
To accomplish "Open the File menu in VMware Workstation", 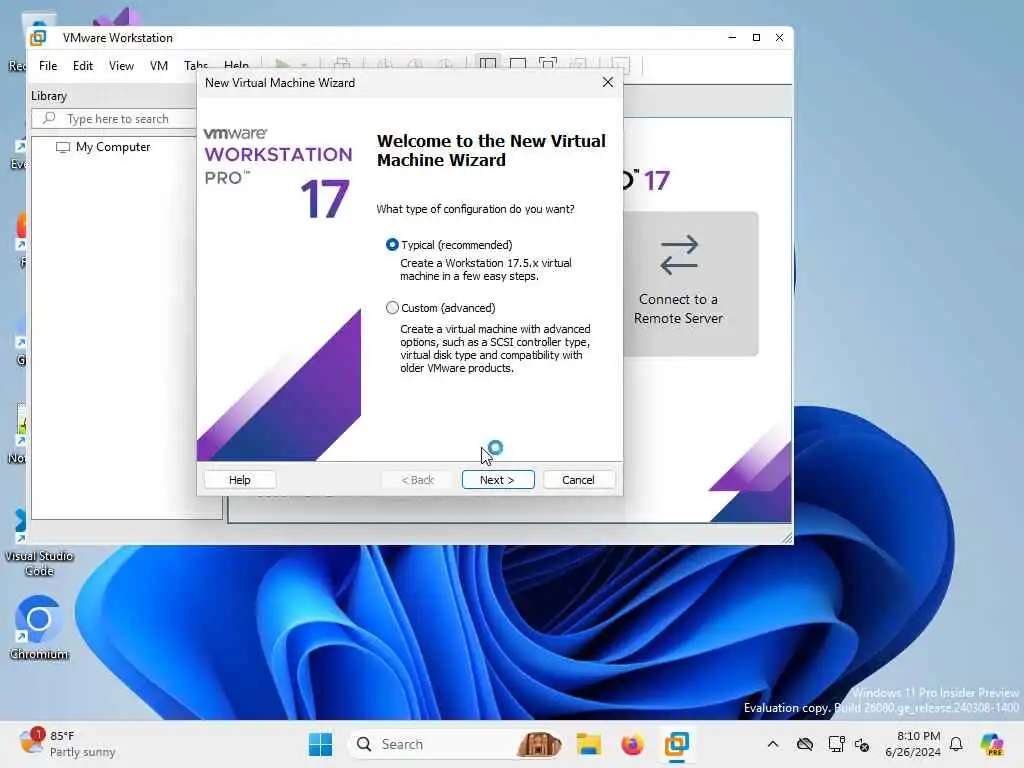I will [48, 66].
